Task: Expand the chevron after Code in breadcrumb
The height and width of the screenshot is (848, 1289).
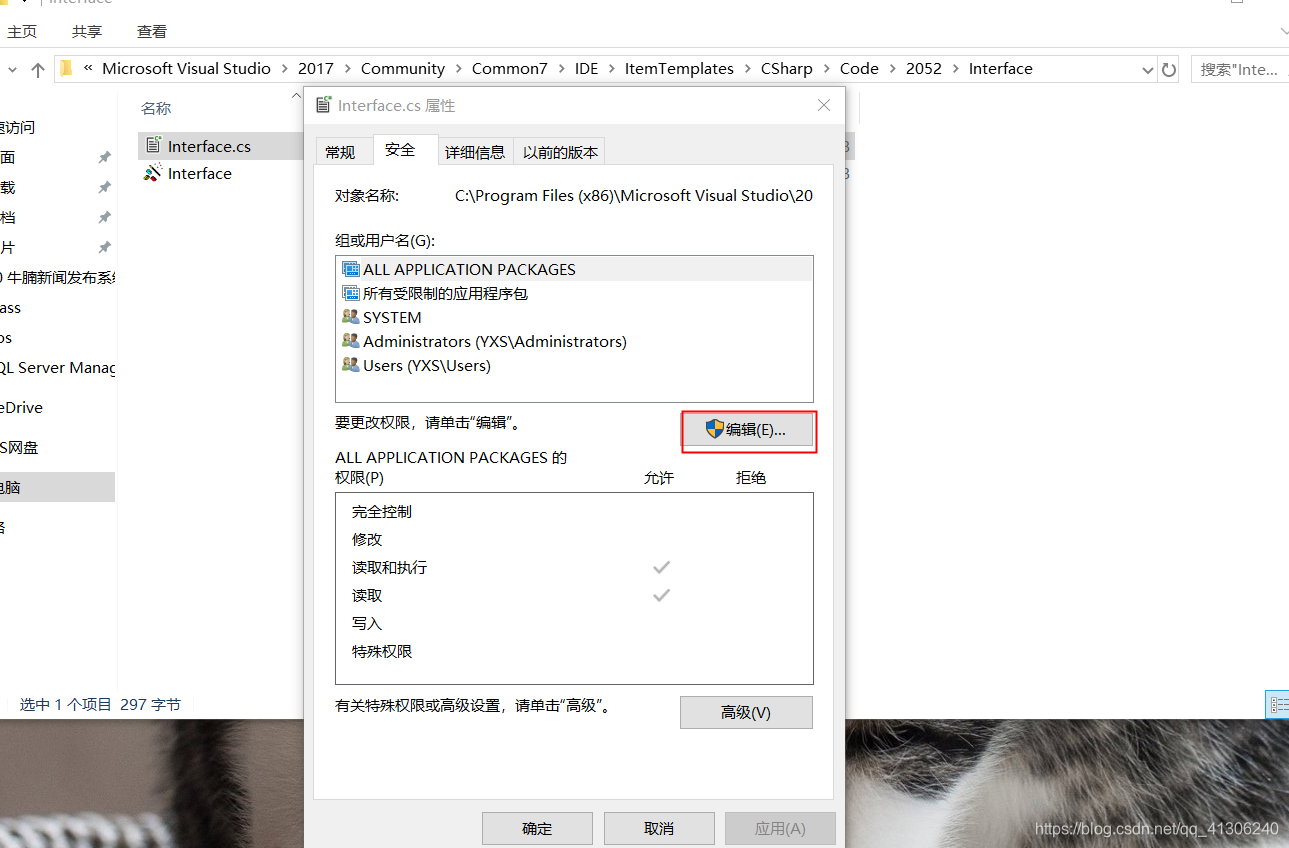Action: (x=892, y=69)
